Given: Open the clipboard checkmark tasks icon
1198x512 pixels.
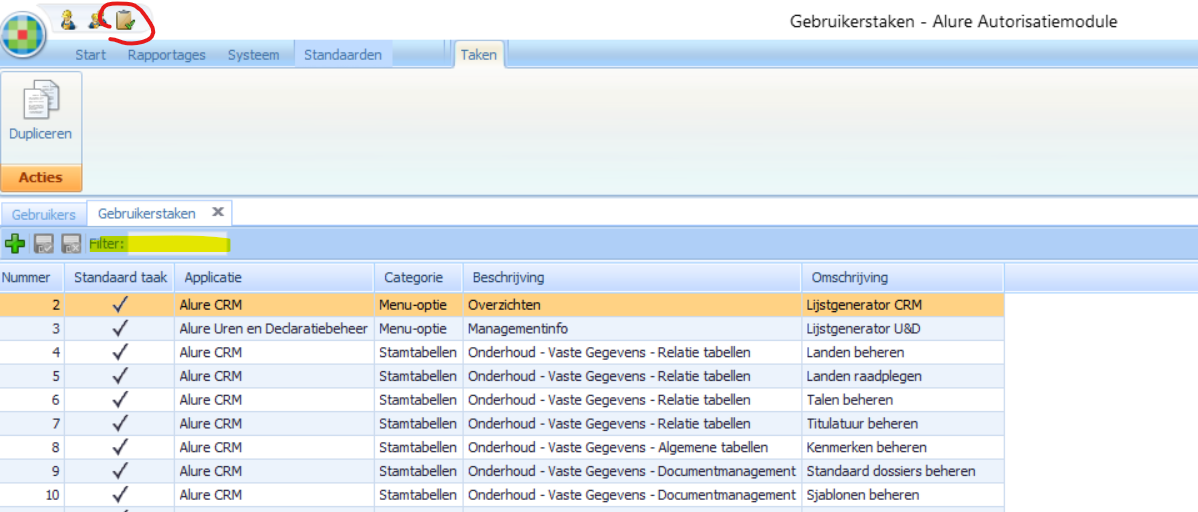Looking at the screenshot, I should tap(125, 19).
